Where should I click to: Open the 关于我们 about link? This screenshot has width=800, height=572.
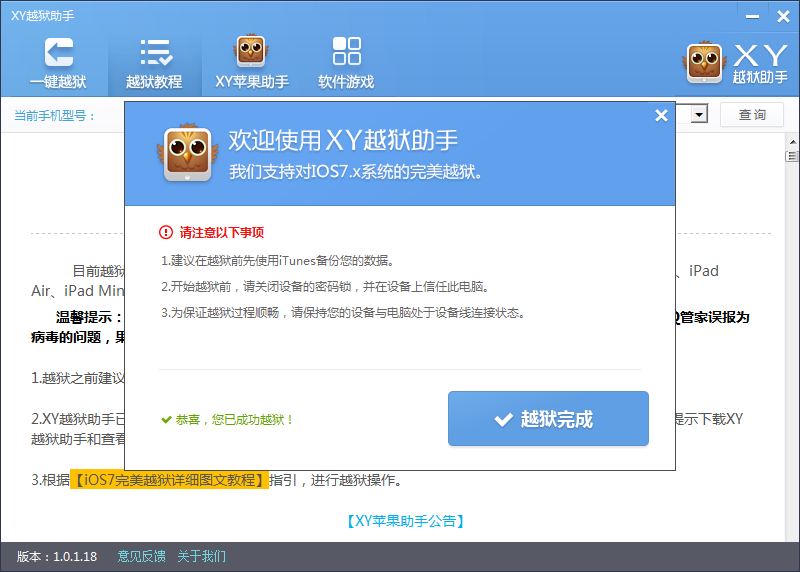202,556
